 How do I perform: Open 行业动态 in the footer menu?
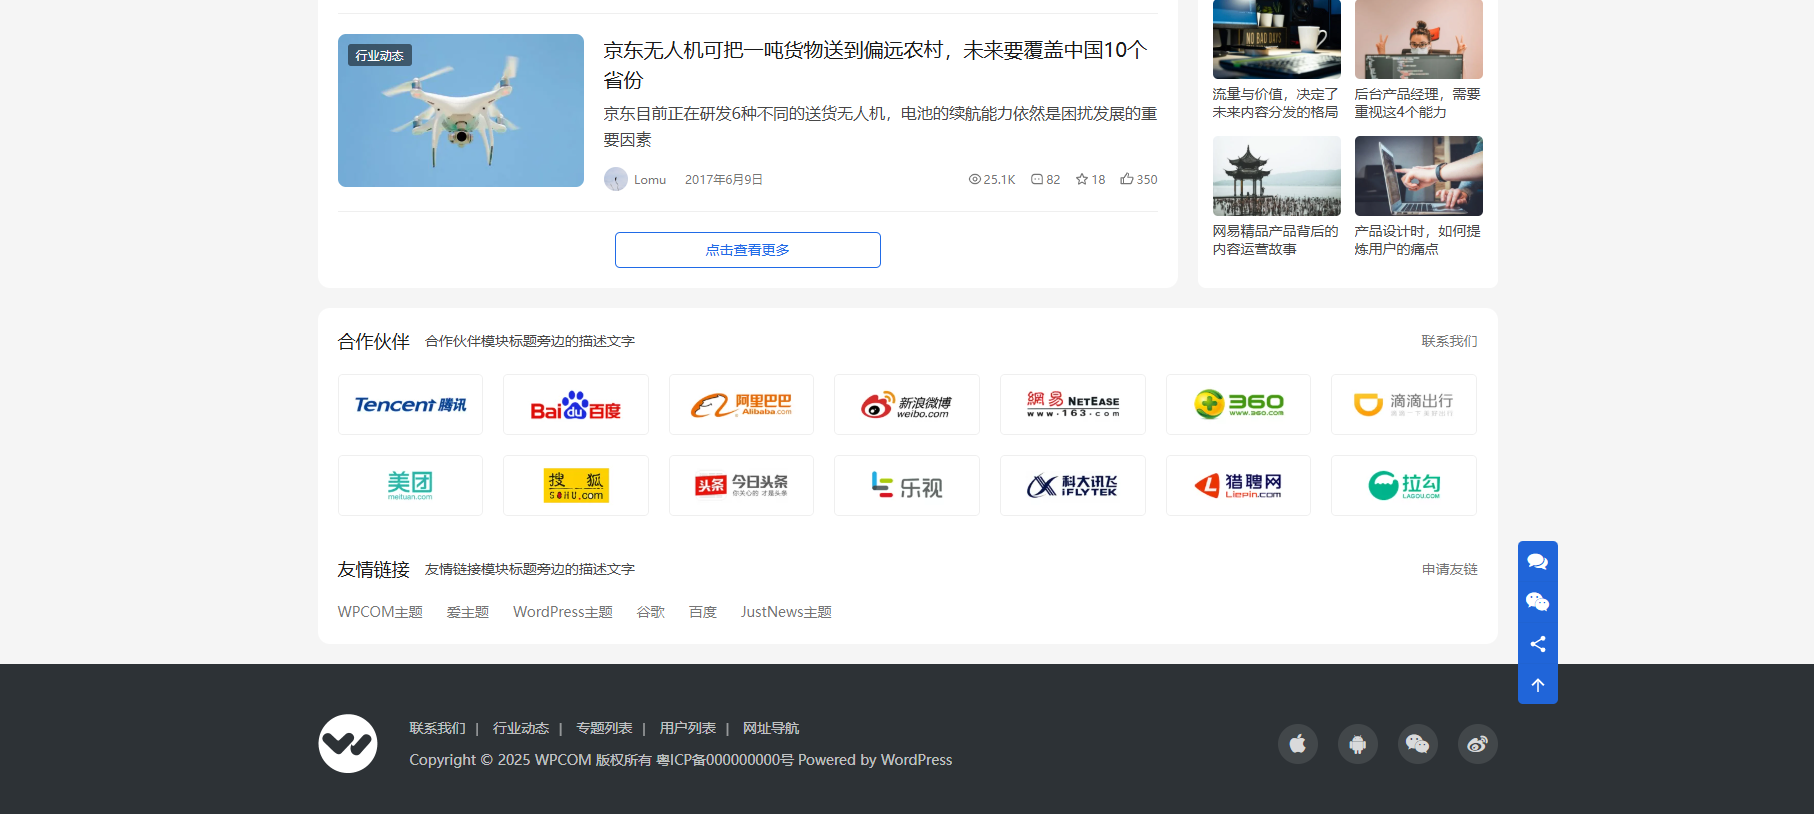tap(521, 728)
